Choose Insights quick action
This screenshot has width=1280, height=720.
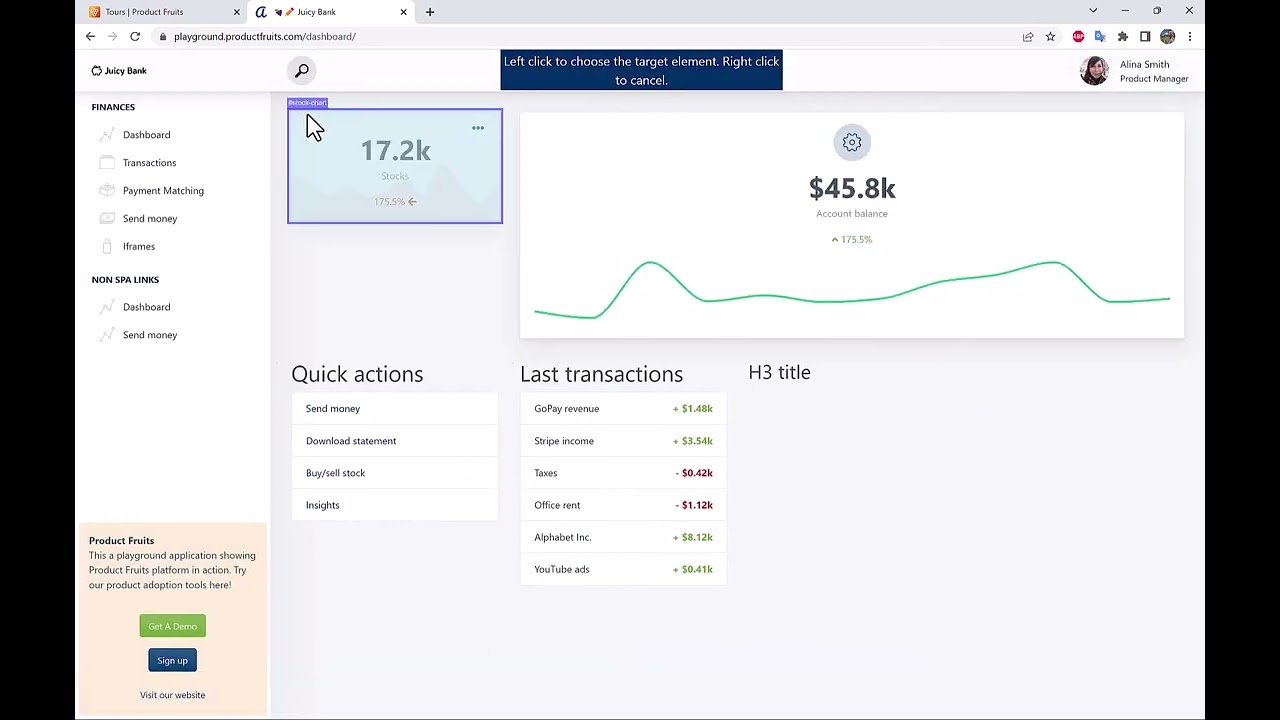pos(395,505)
